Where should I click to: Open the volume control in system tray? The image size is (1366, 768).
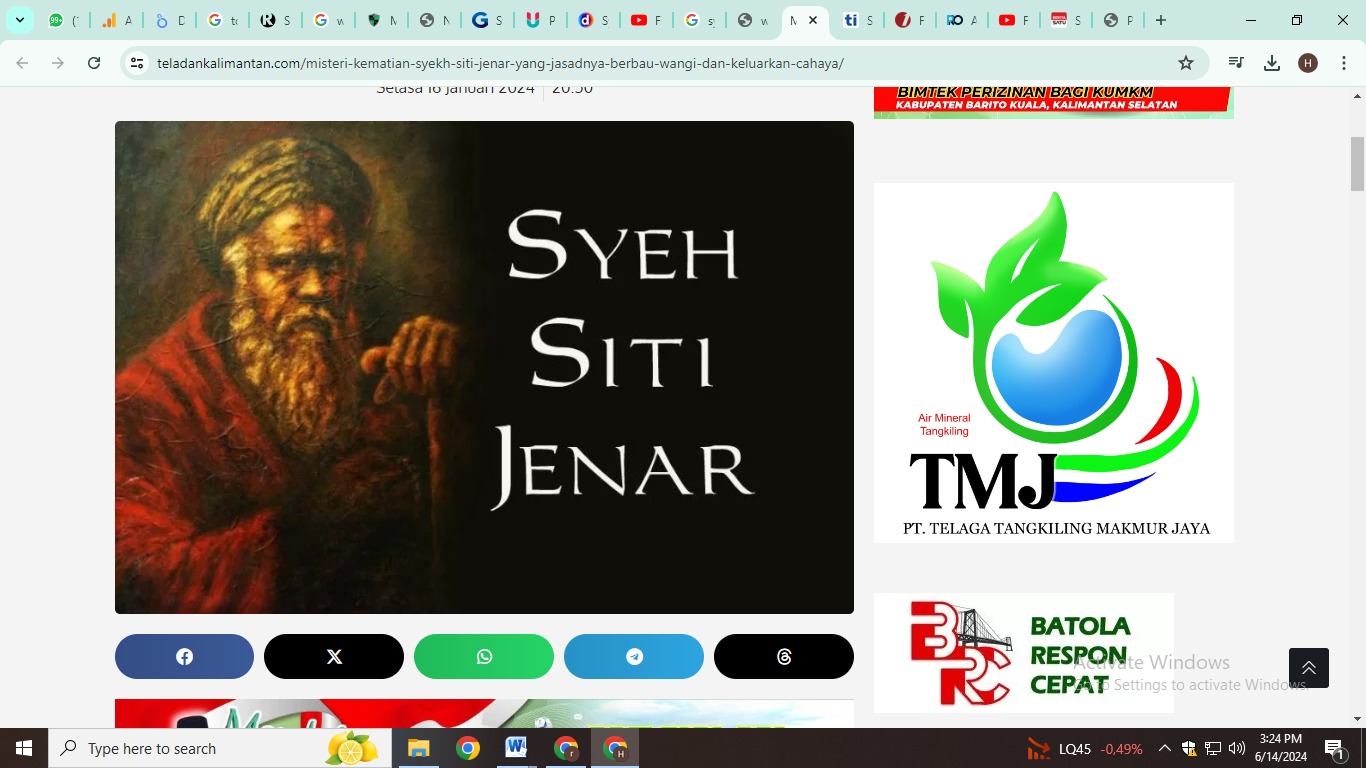[1237, 748]
